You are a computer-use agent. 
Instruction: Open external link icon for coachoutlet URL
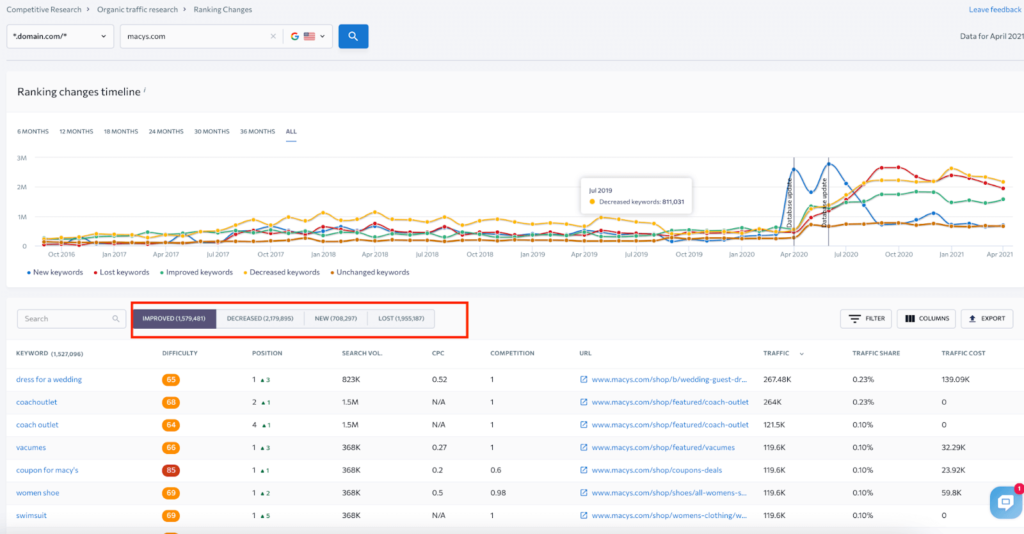coord(583,402)
